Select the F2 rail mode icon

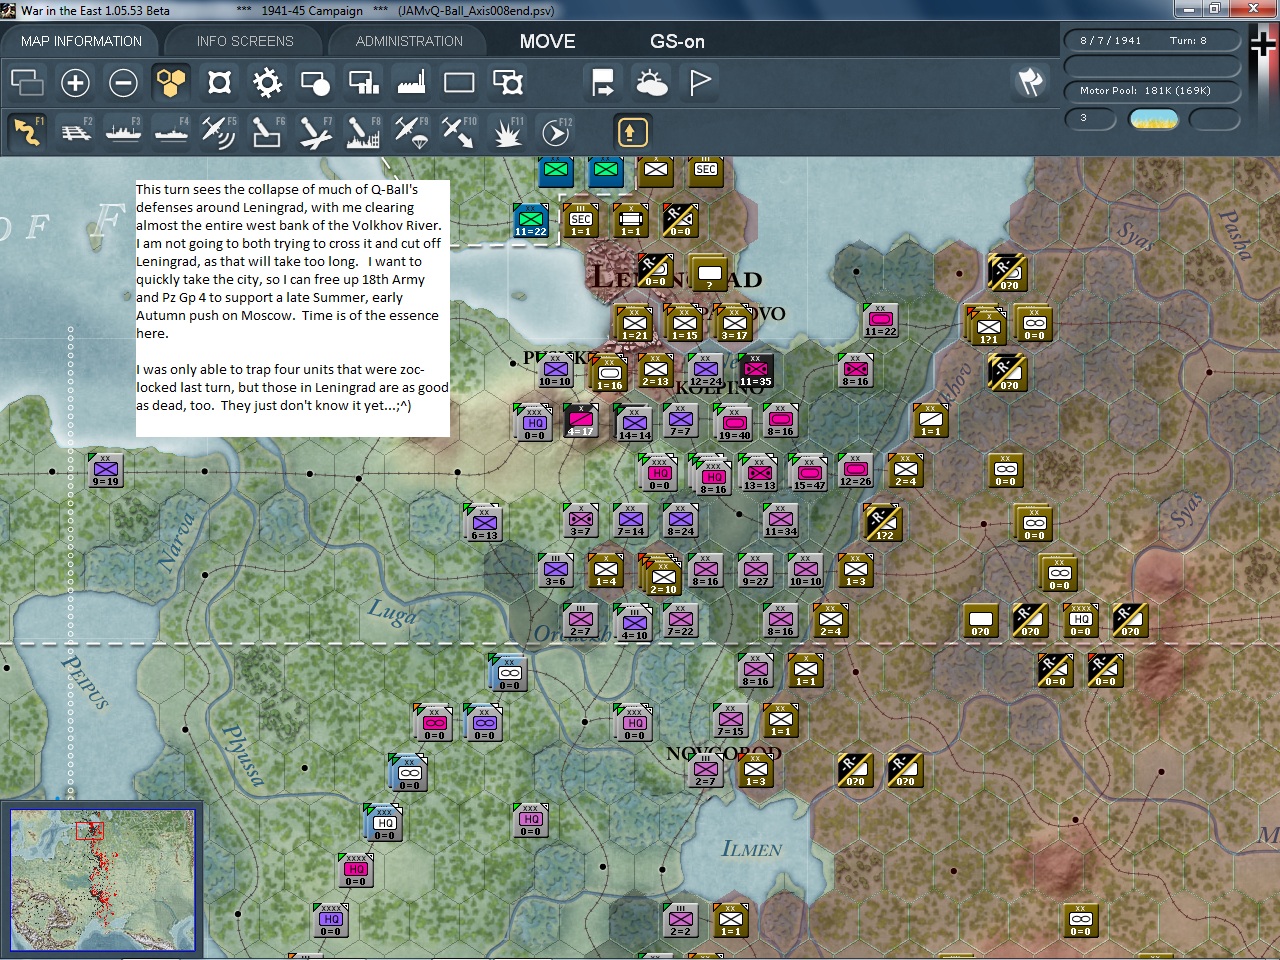(75, 132)
